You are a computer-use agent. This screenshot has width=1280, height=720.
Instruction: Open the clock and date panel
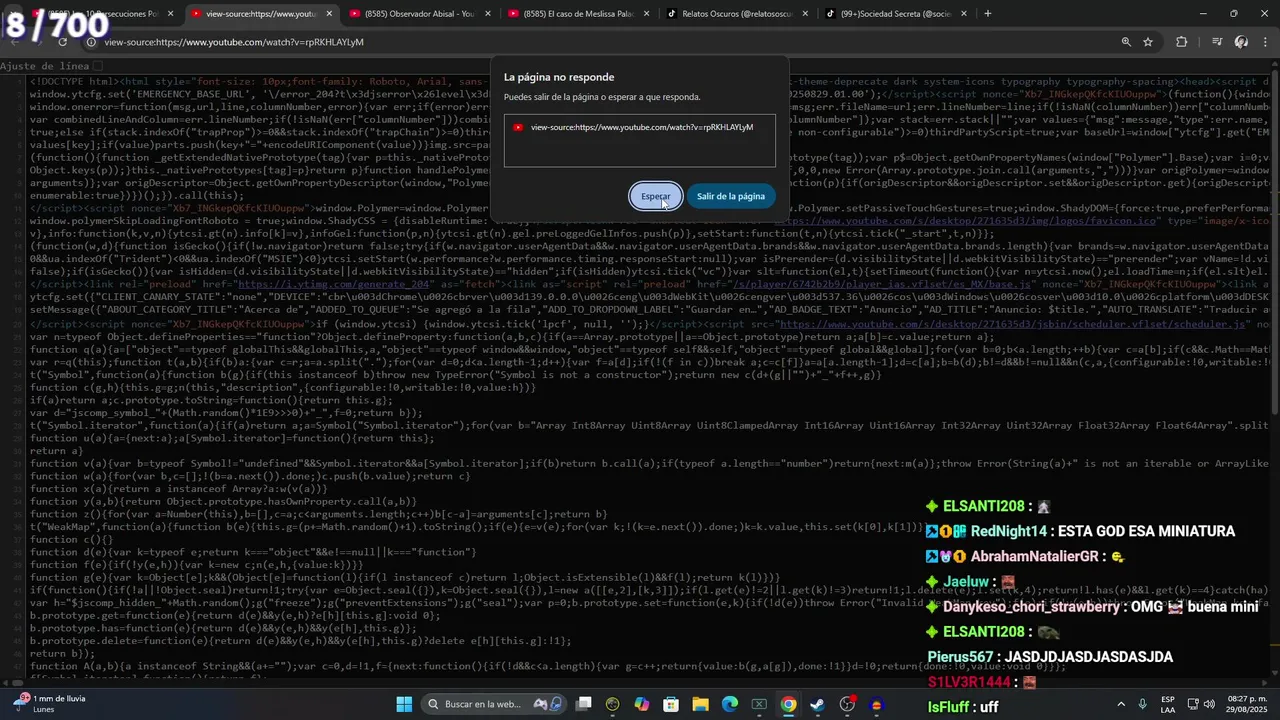1245,704
